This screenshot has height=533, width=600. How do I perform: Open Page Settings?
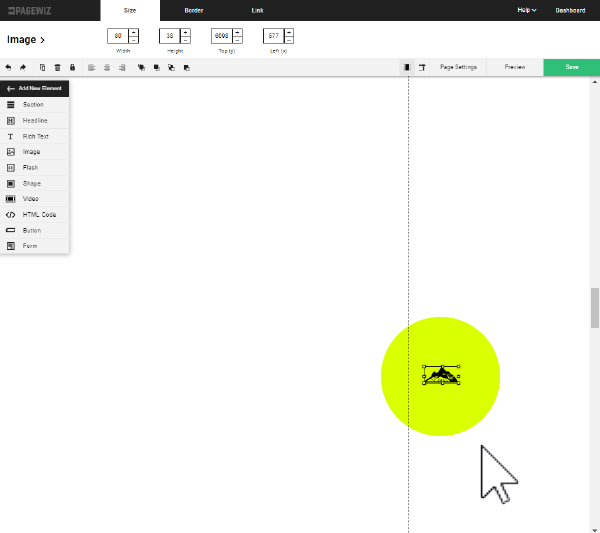click(458, 67)
